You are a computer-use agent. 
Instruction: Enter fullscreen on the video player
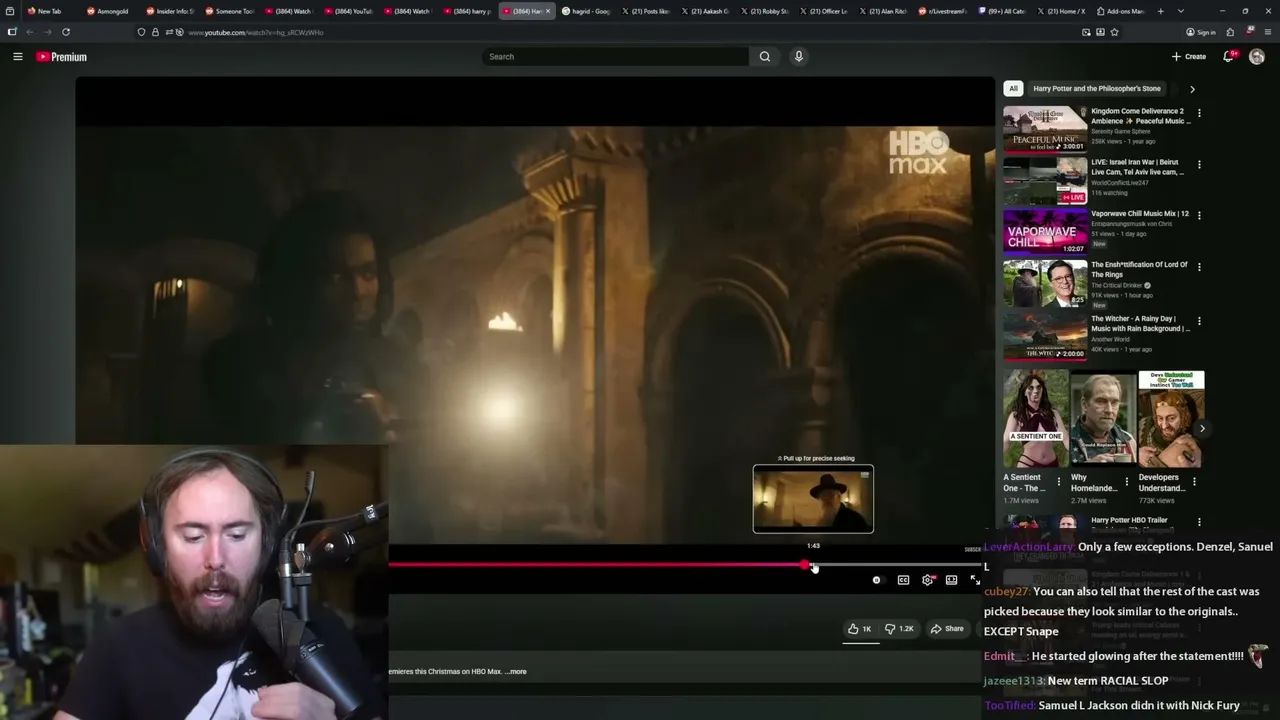[975, 580]
